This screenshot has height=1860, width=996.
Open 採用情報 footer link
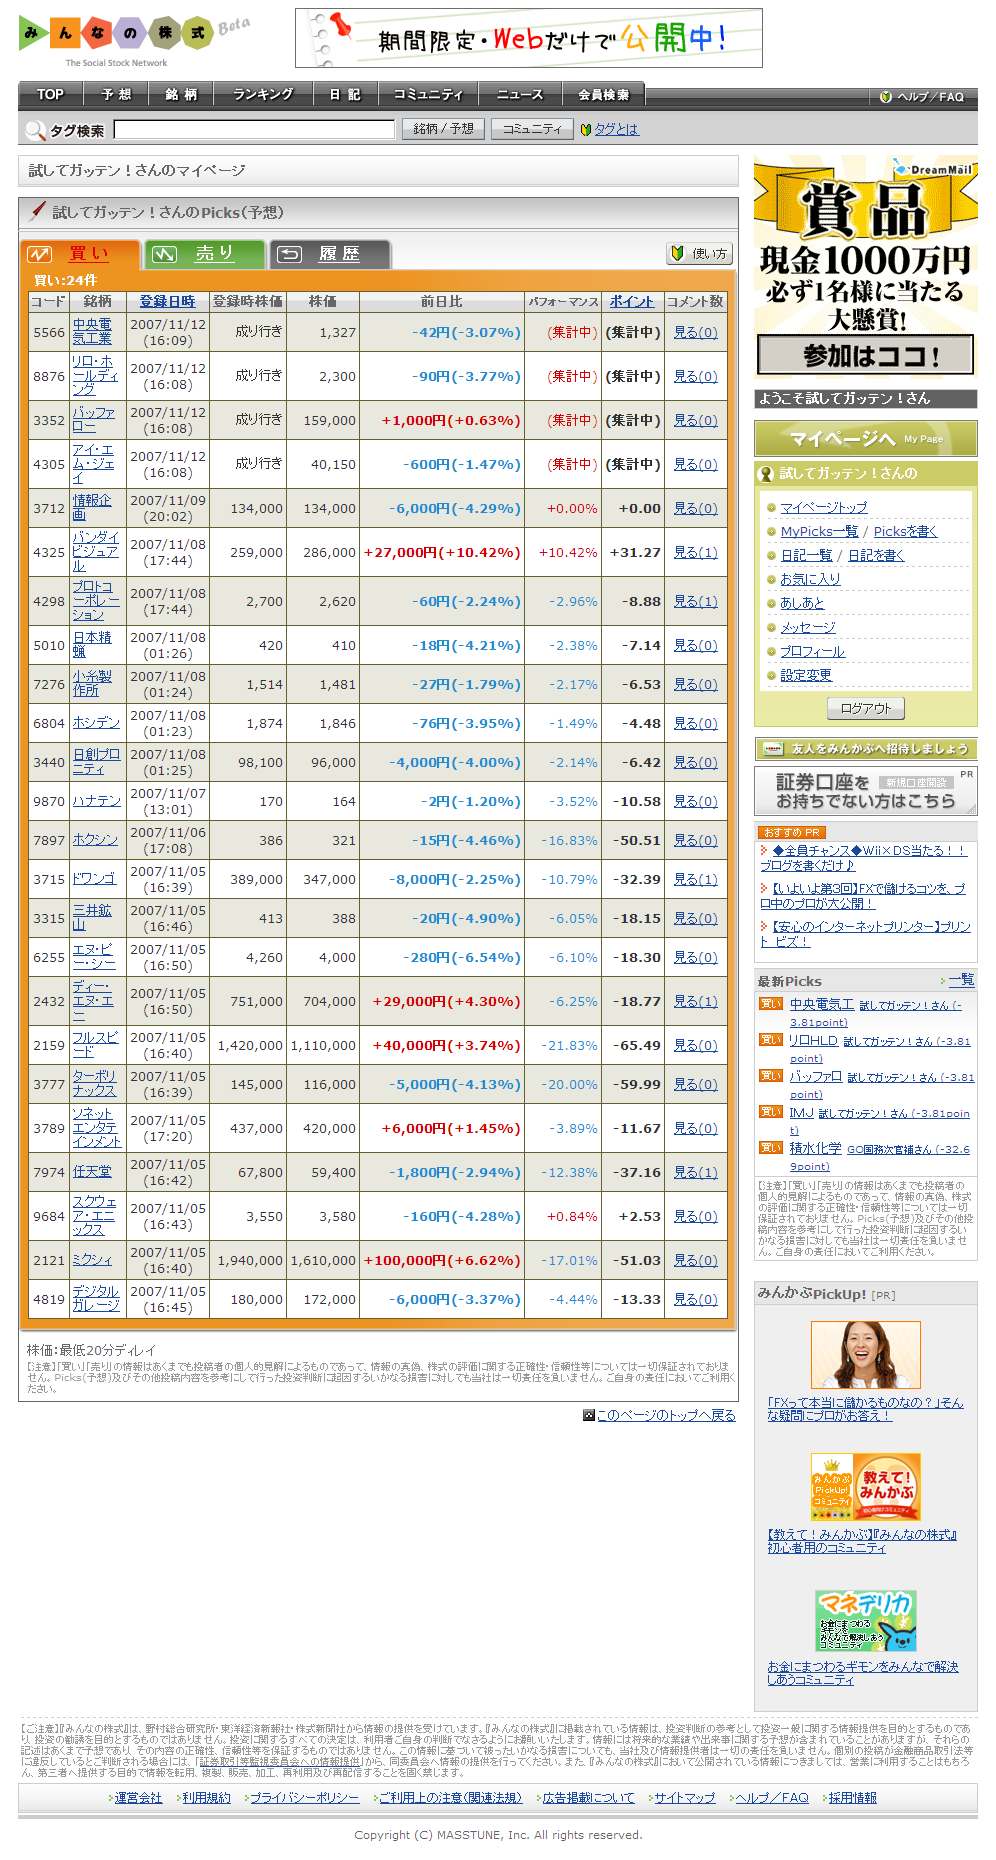(853, 1797)
